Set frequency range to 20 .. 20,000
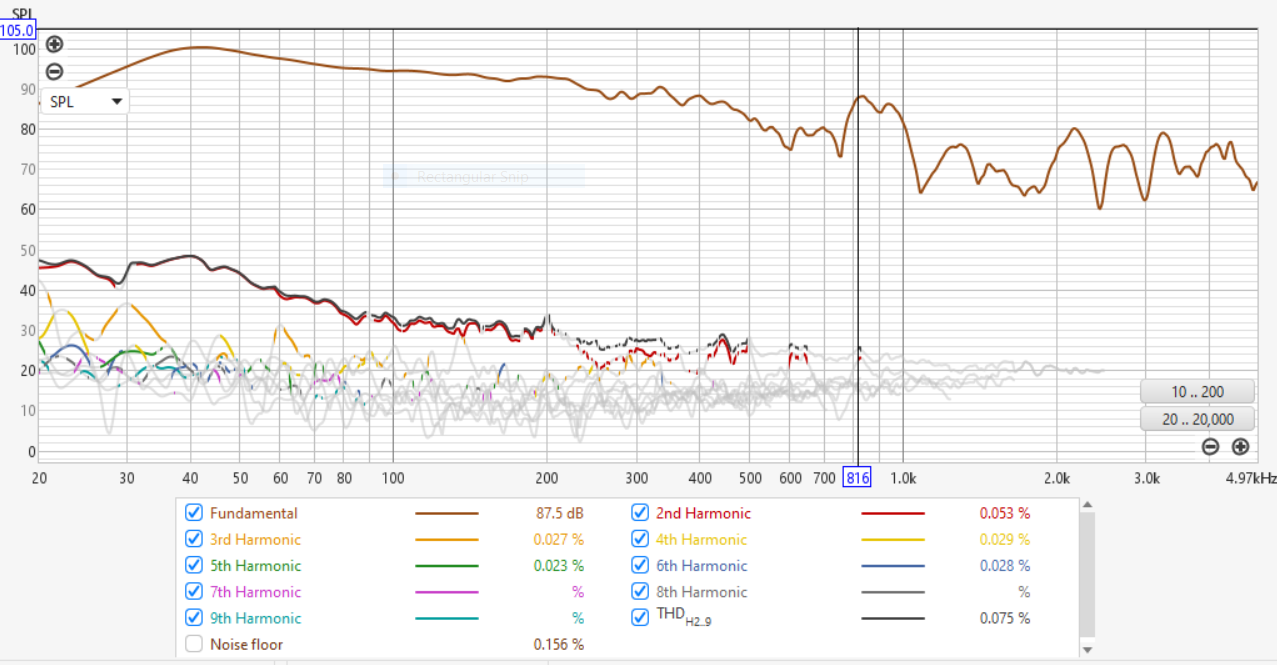The height and width of the screenshot is (665, 1277). pos(1197,419)
